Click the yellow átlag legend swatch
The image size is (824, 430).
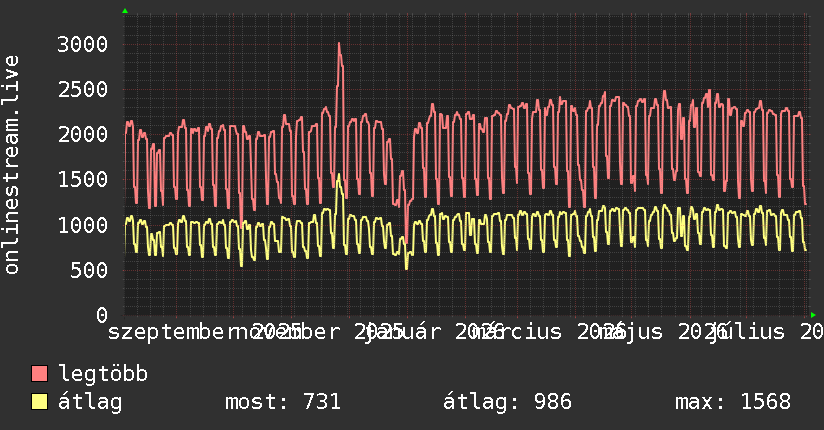coord(39,401)
